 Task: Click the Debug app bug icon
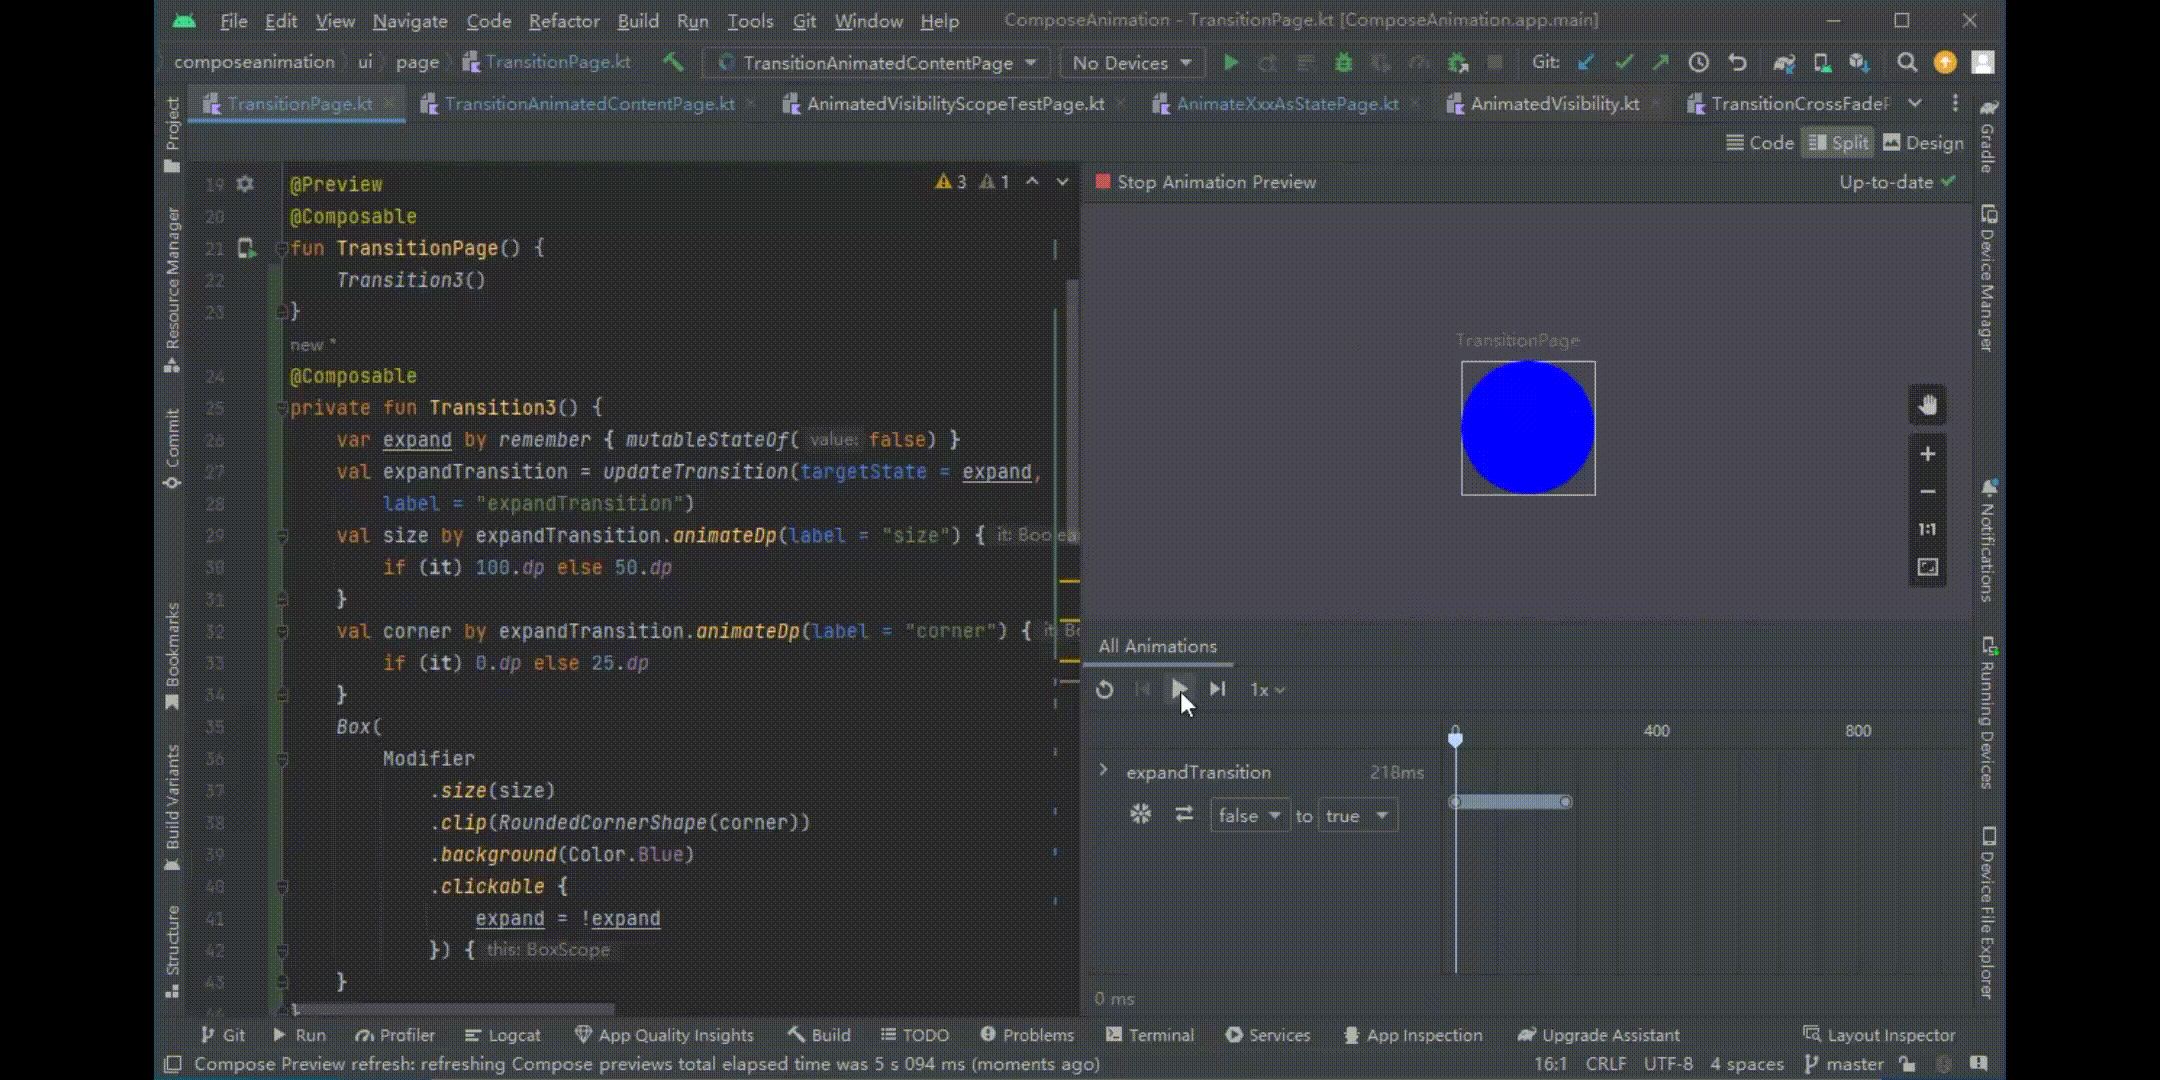(x=1343, y=63)
